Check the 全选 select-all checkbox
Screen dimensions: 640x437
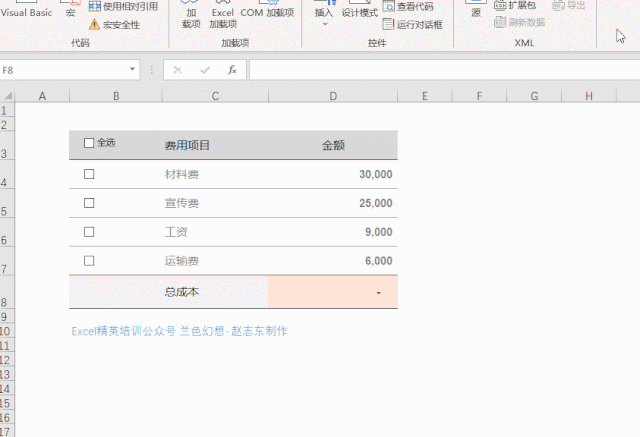coord(89,144)
